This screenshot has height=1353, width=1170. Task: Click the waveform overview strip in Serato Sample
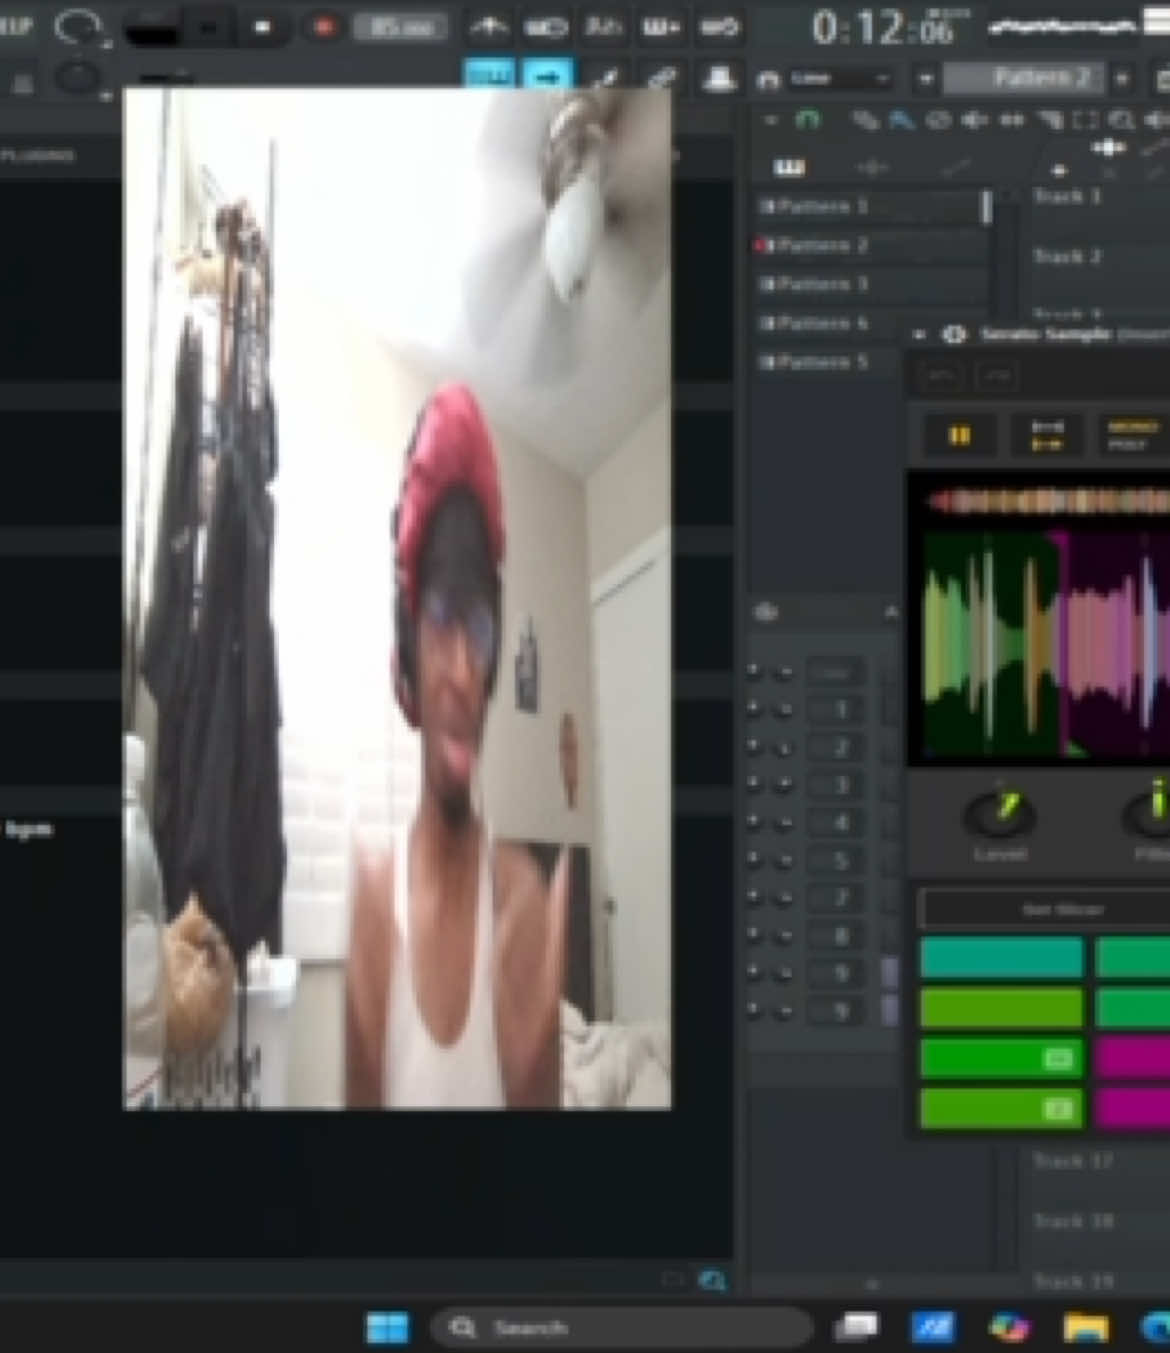click(1047, 500)
